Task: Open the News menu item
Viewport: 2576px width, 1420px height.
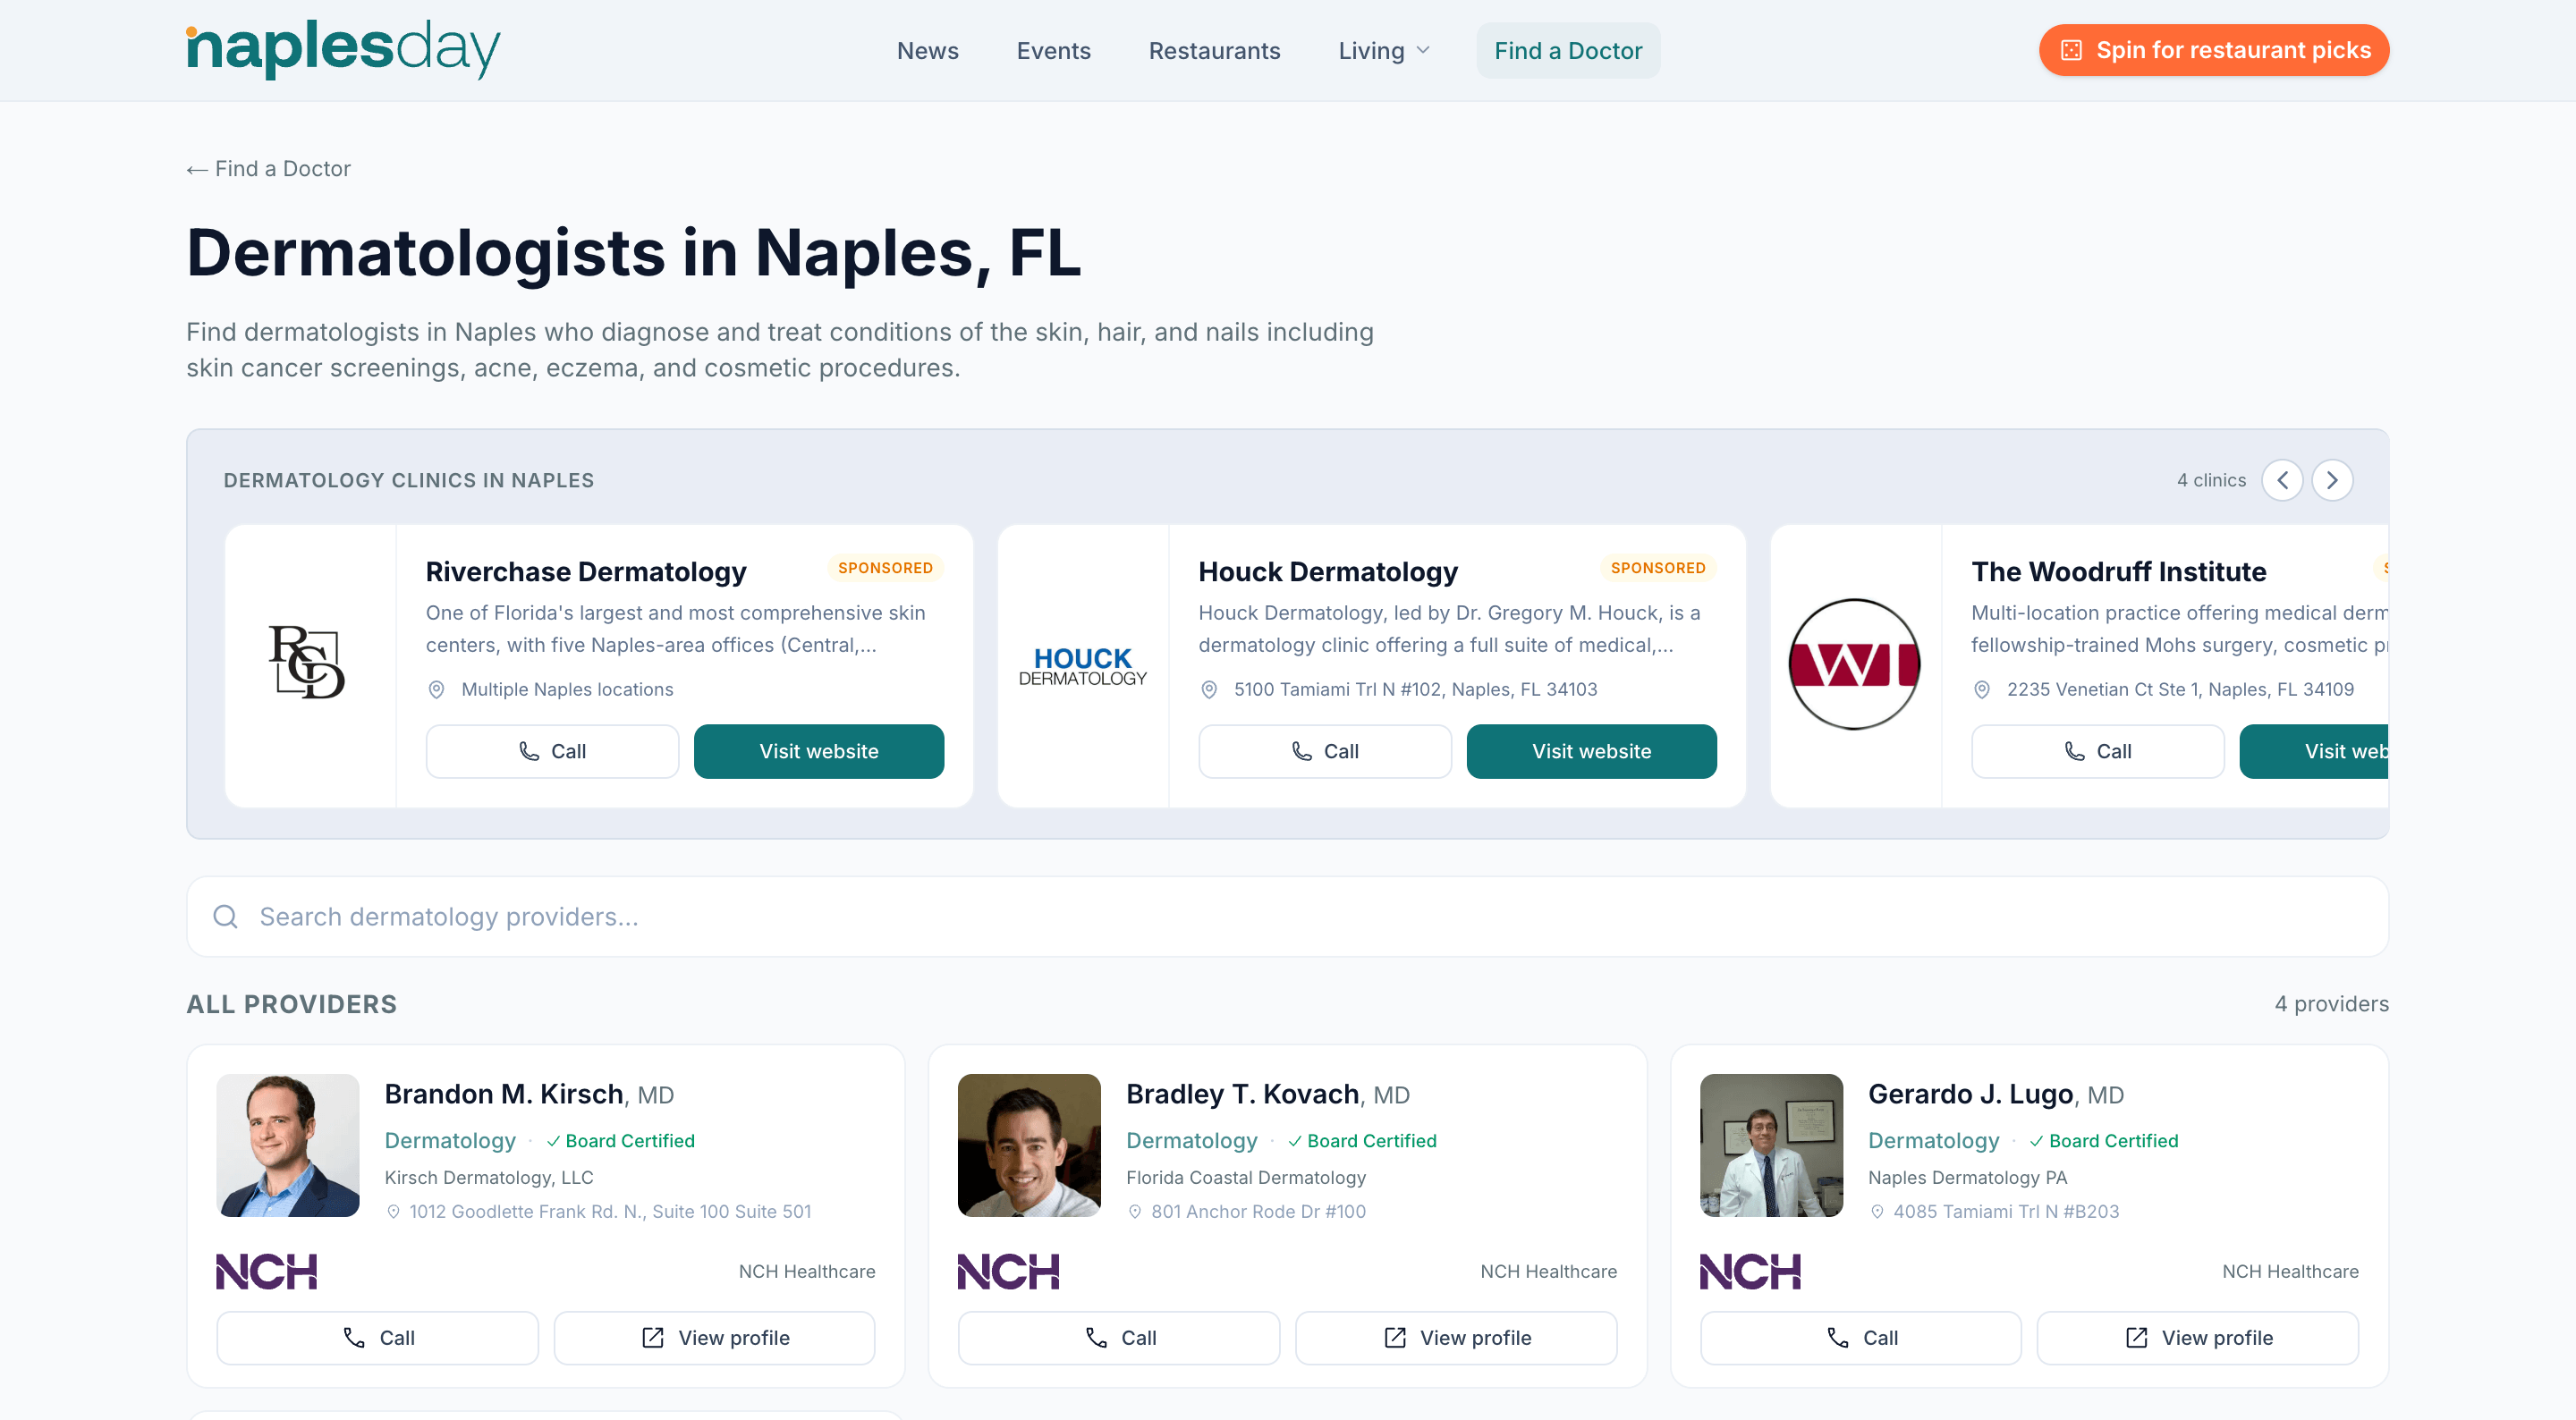Action: point(927,51)
